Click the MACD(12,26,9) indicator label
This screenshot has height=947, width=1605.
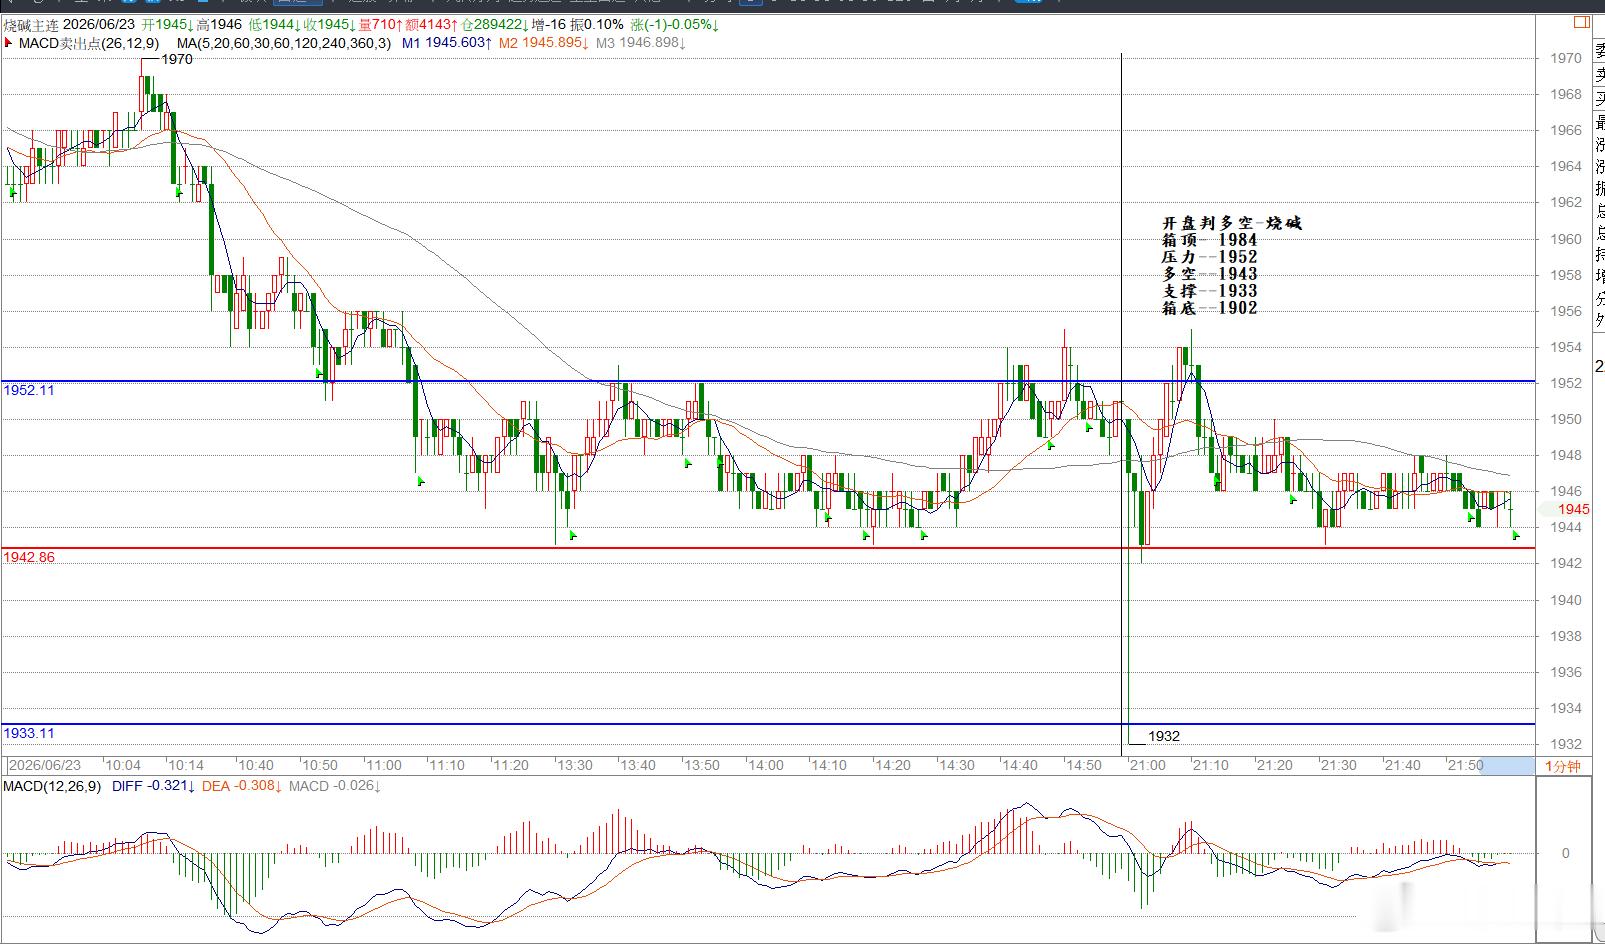point(52,786)
